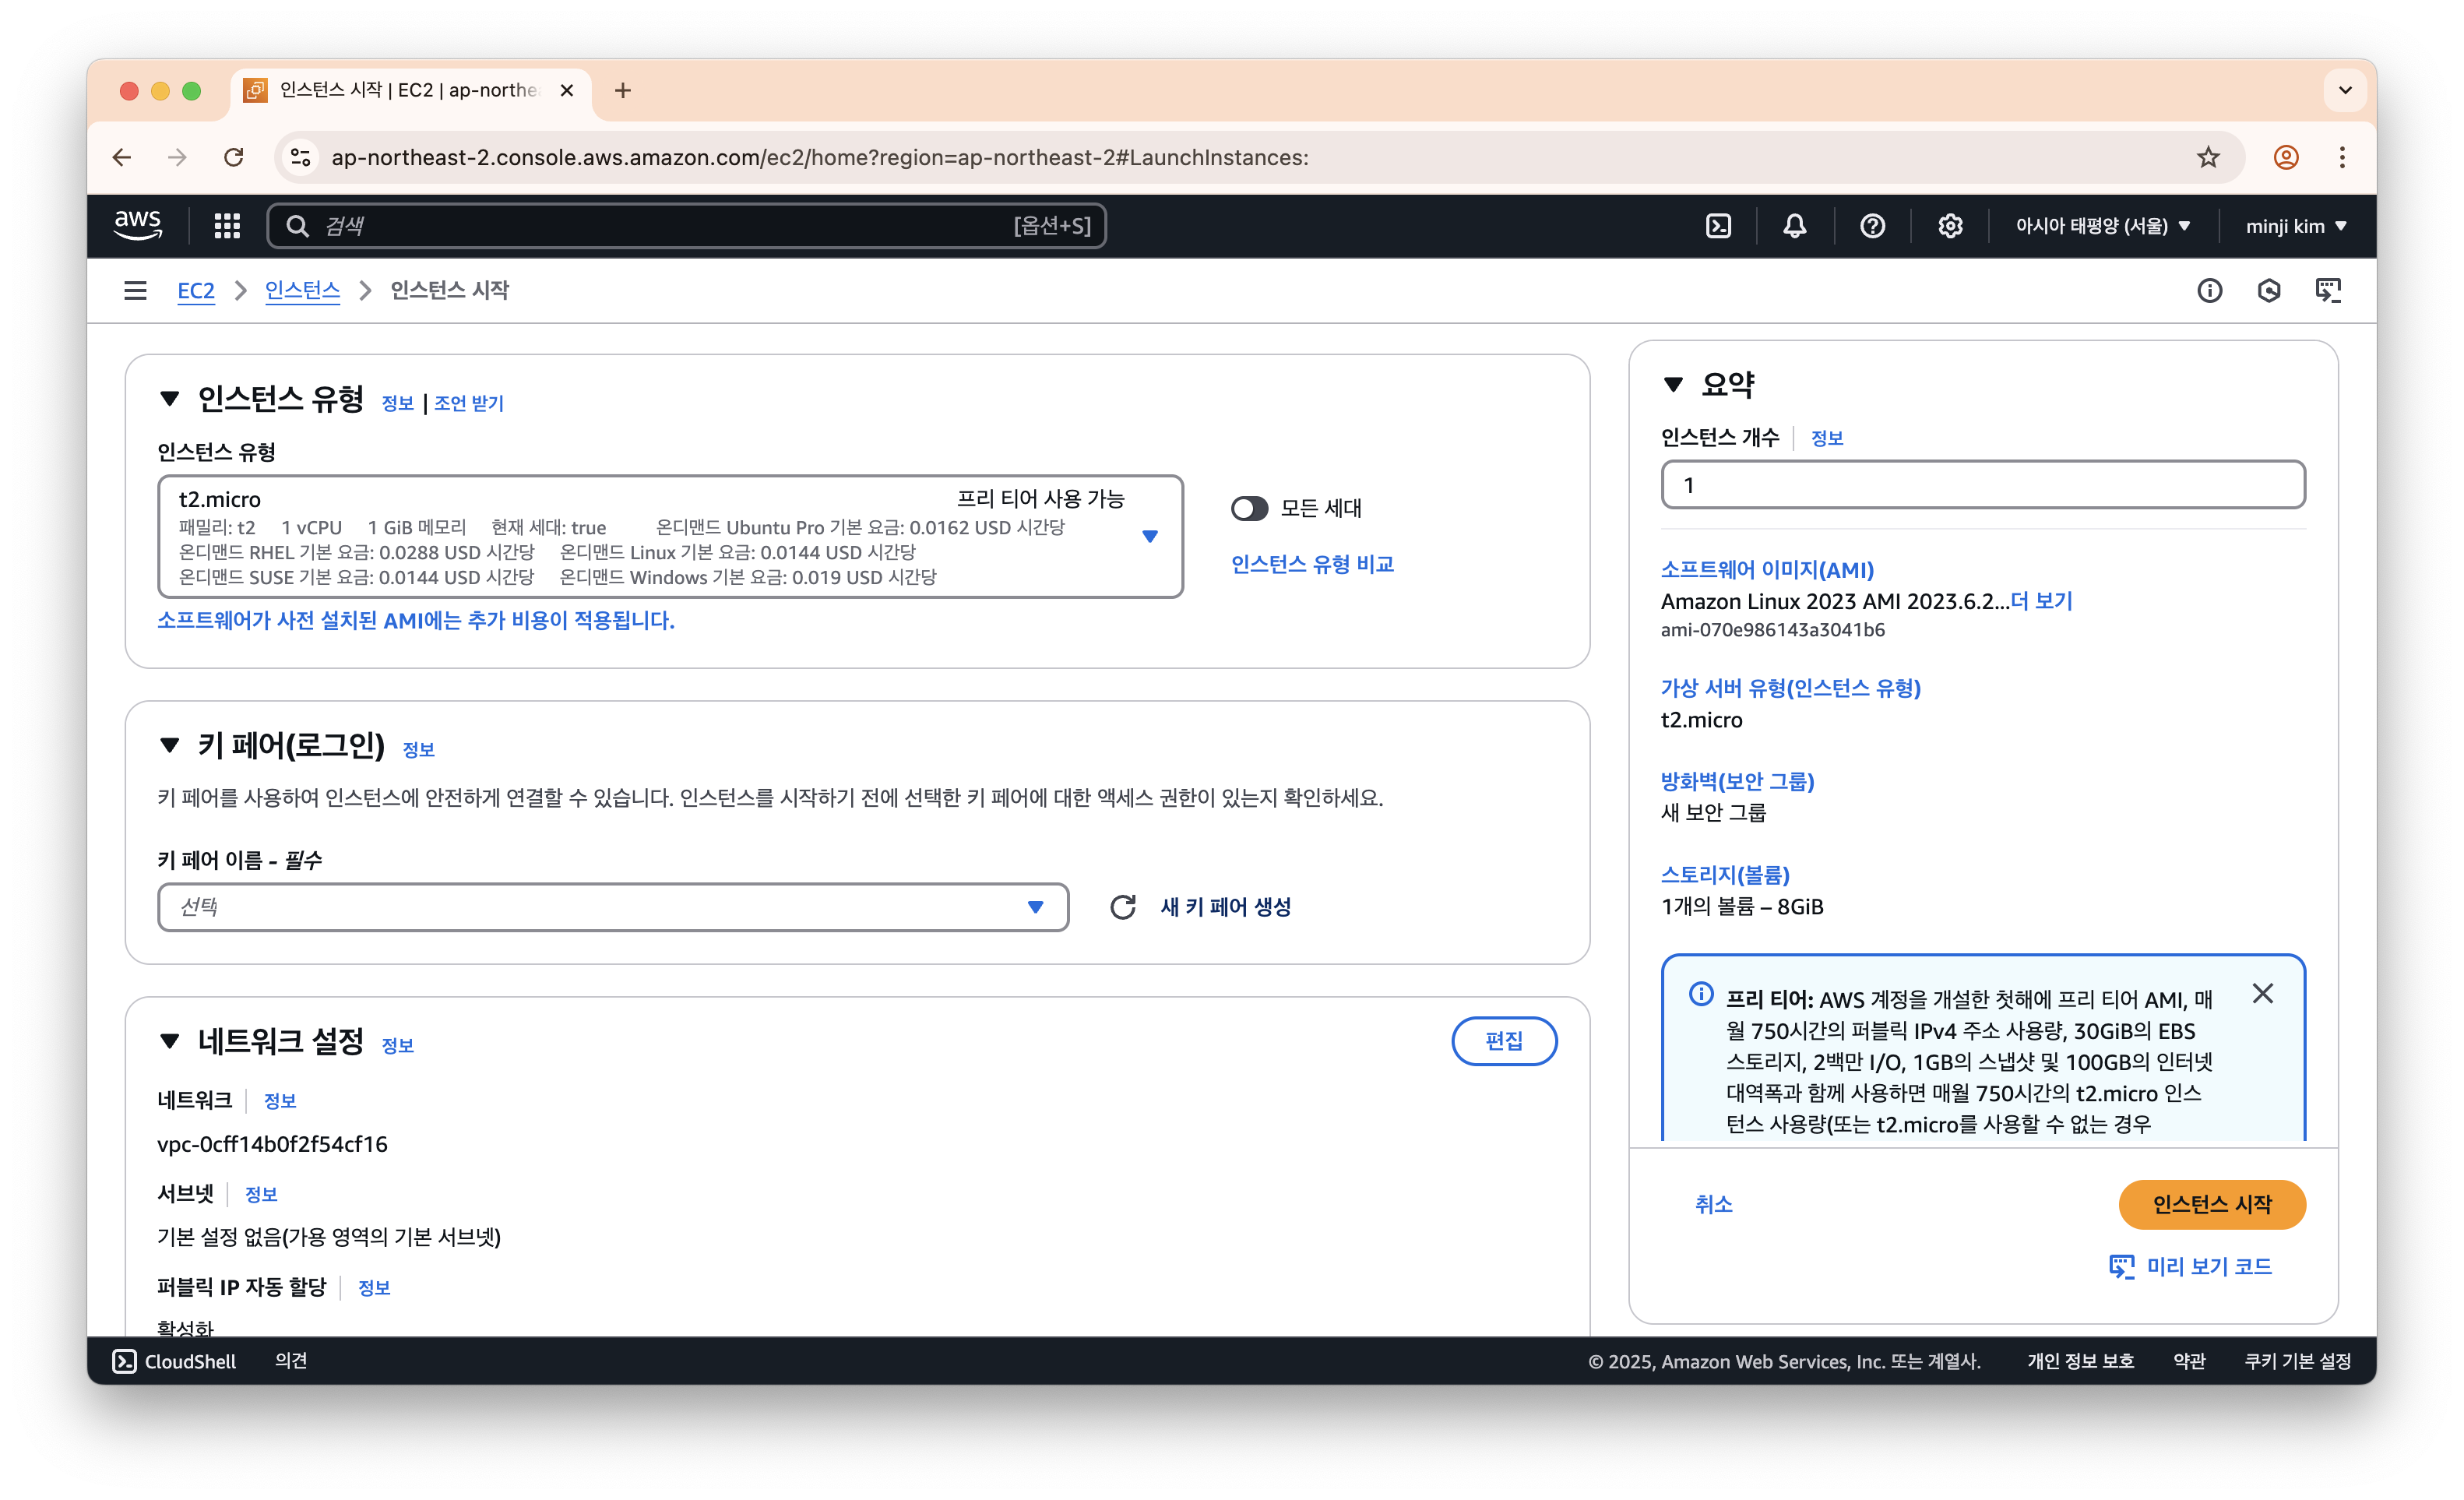2464x1500 pixels.
Task: Open the 방화벽(보안 그룹) summary link
Action: pyautogui.click(x=1737, y=781)
